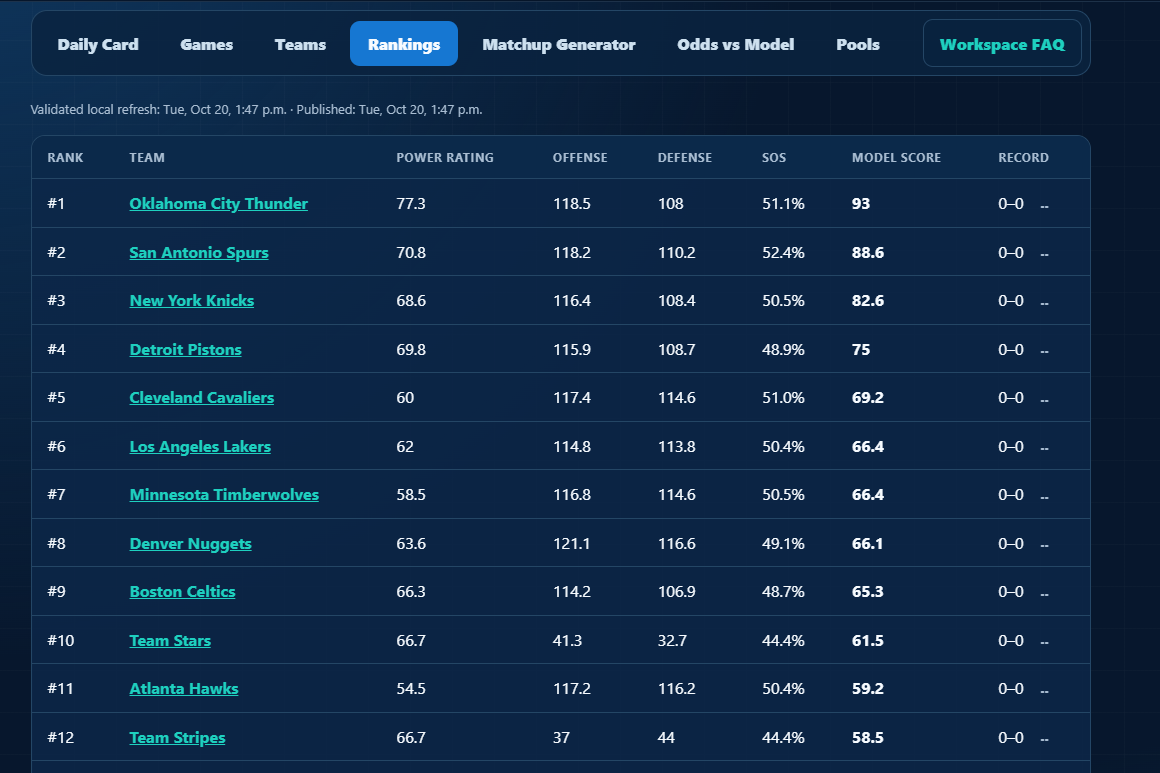This screenshot has height=773, width=1160.
Task: Select the 52.4% SOS value
Action: [783, 252]
